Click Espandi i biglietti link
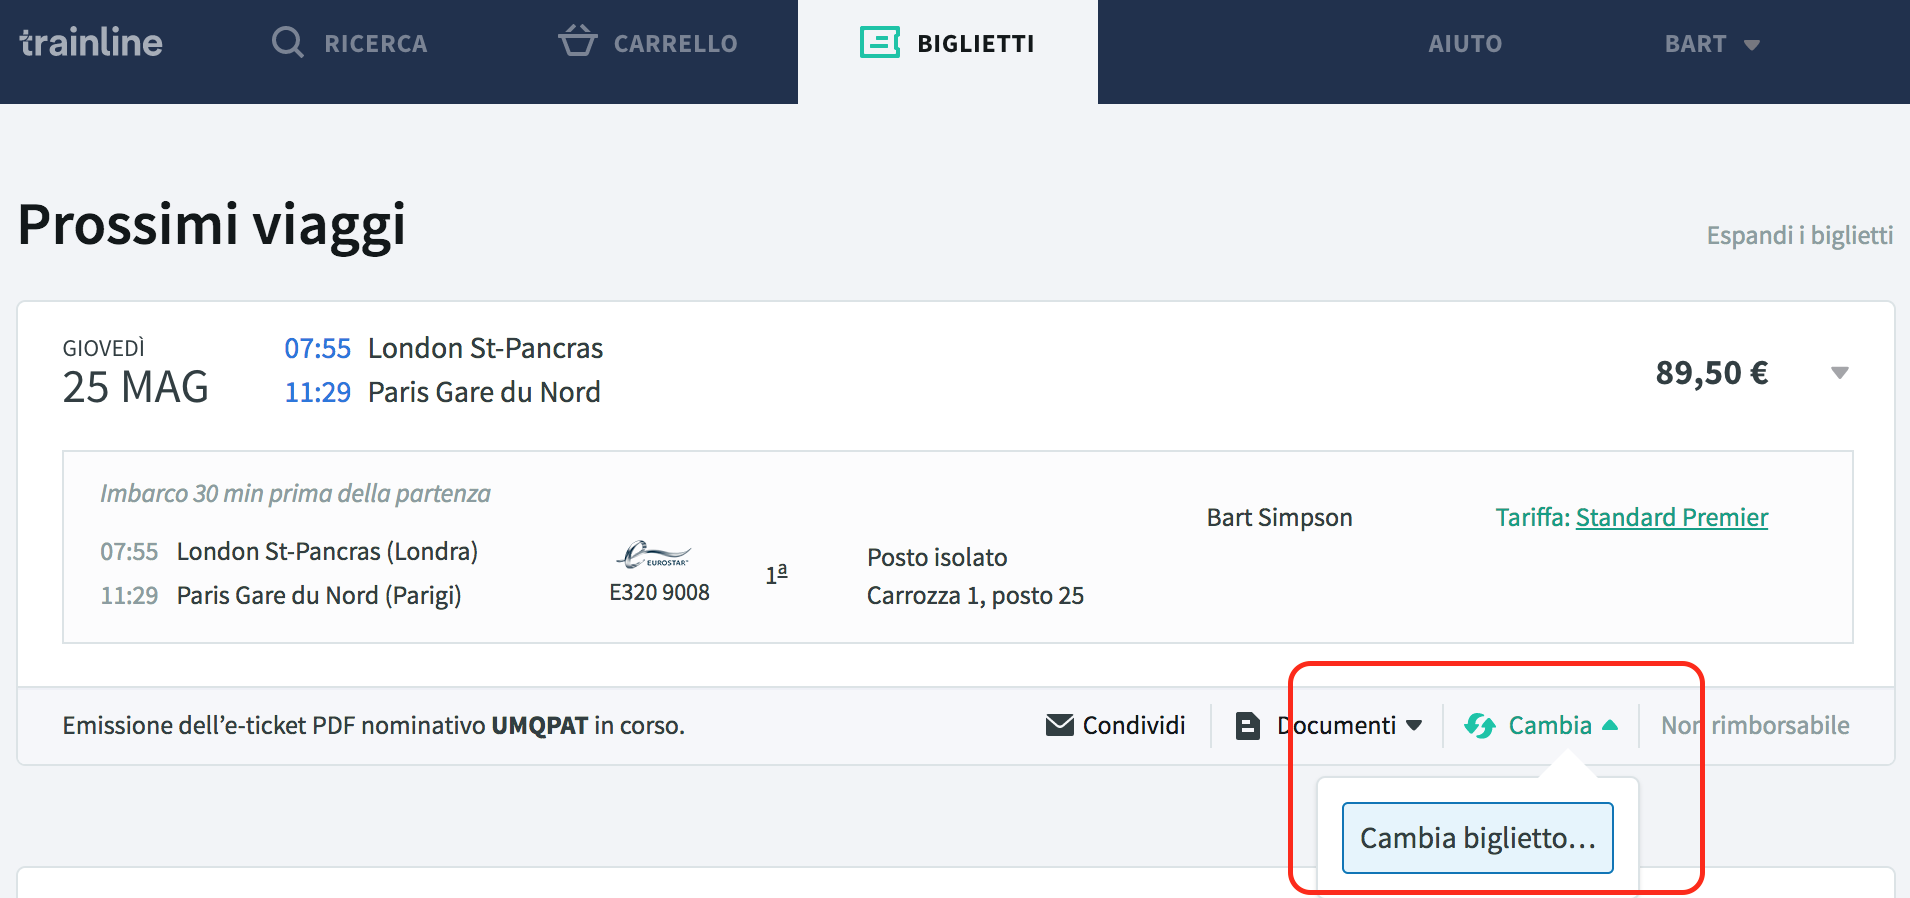This screenshot has height=898, width=1910. pyautogui.click(x=1800, y=235)
